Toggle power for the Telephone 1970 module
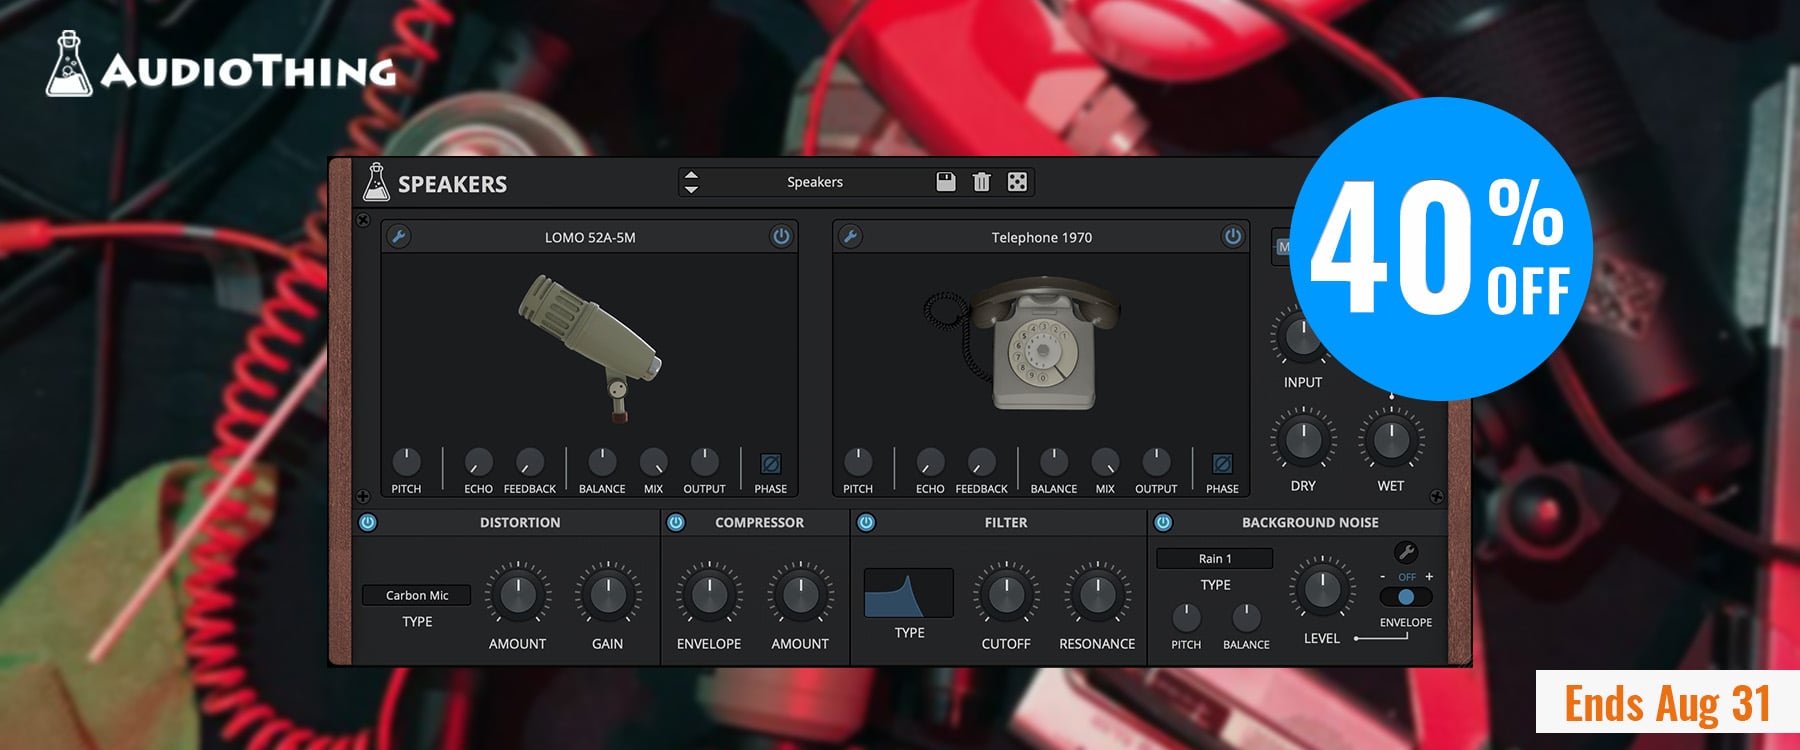Screen dimensions: 1800x750 [x=1233, y=236]
